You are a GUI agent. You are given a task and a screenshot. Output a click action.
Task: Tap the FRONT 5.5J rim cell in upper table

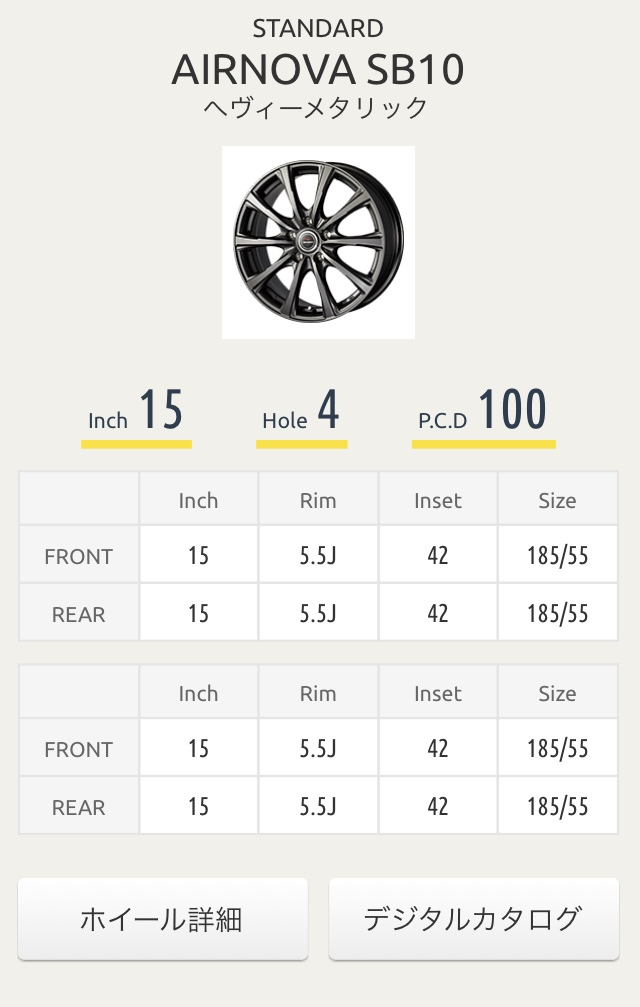(x=318, y=556)
